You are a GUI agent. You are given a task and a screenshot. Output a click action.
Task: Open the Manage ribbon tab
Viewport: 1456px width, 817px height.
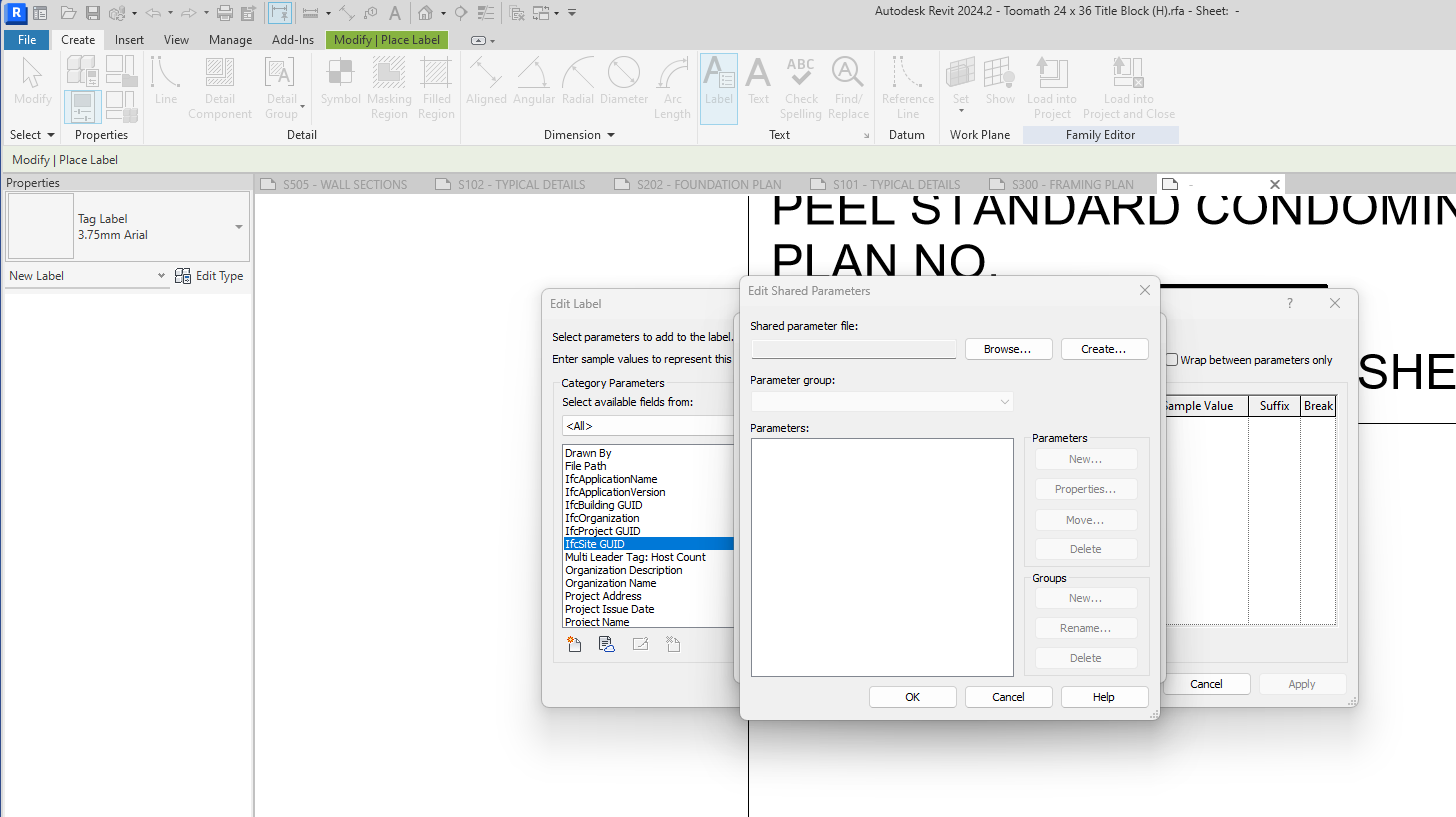[230, 40]
